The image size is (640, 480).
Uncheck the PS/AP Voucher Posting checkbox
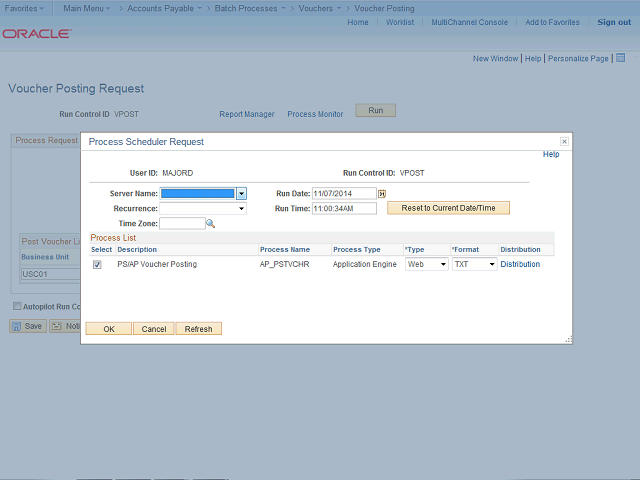(x=97, y=265)
